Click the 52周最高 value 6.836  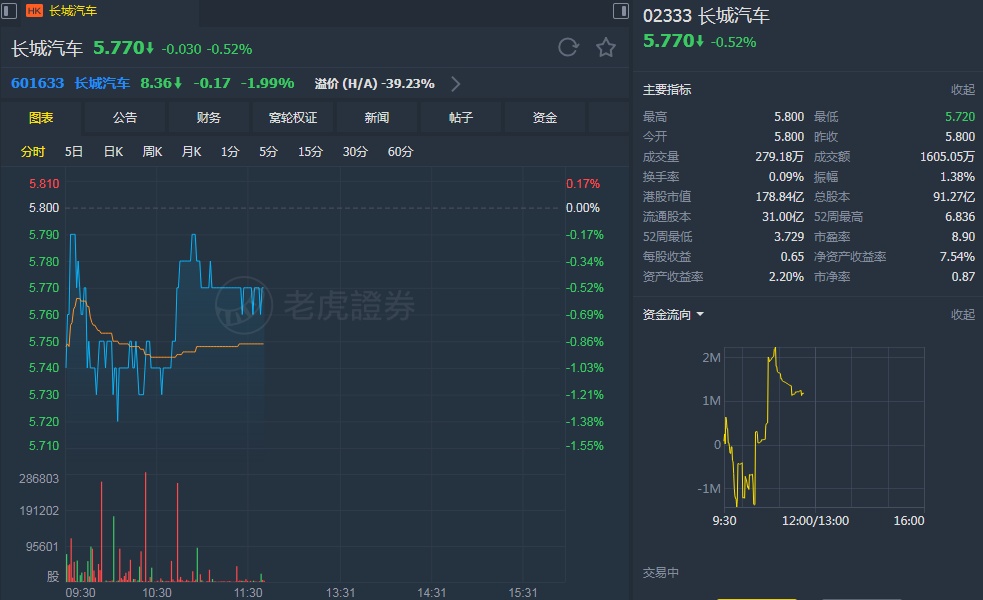click(960, 217)
